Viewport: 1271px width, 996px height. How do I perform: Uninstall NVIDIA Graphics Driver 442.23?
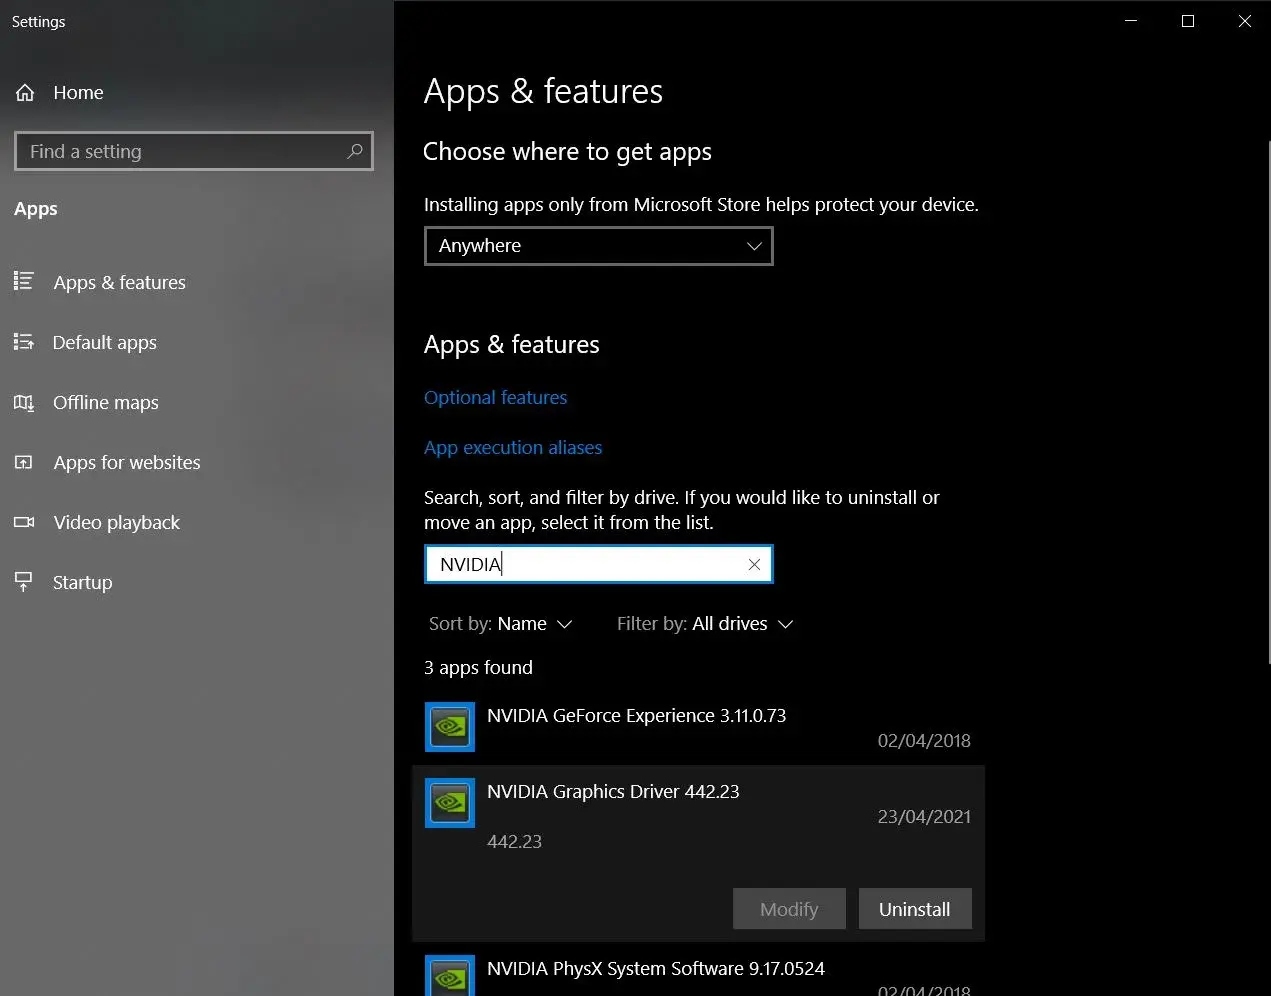click(x=914, y=909)
